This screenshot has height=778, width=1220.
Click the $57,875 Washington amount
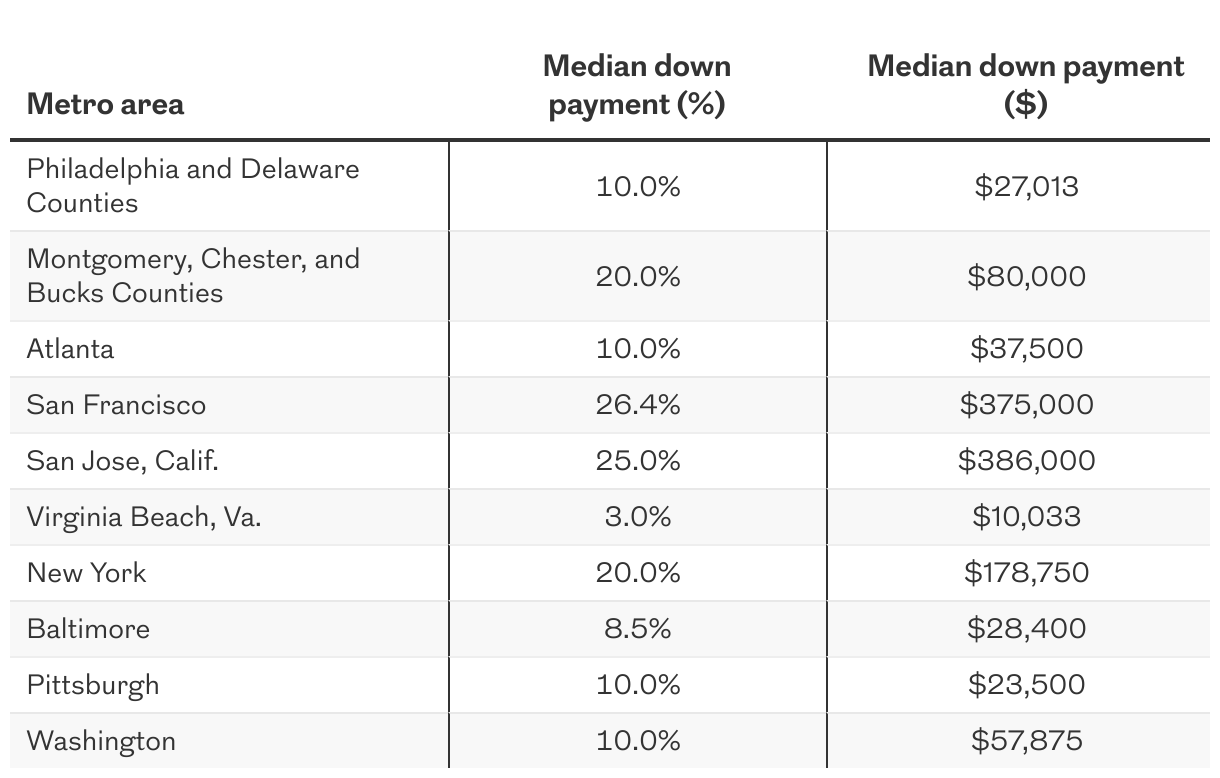[x=1026, y=741]
